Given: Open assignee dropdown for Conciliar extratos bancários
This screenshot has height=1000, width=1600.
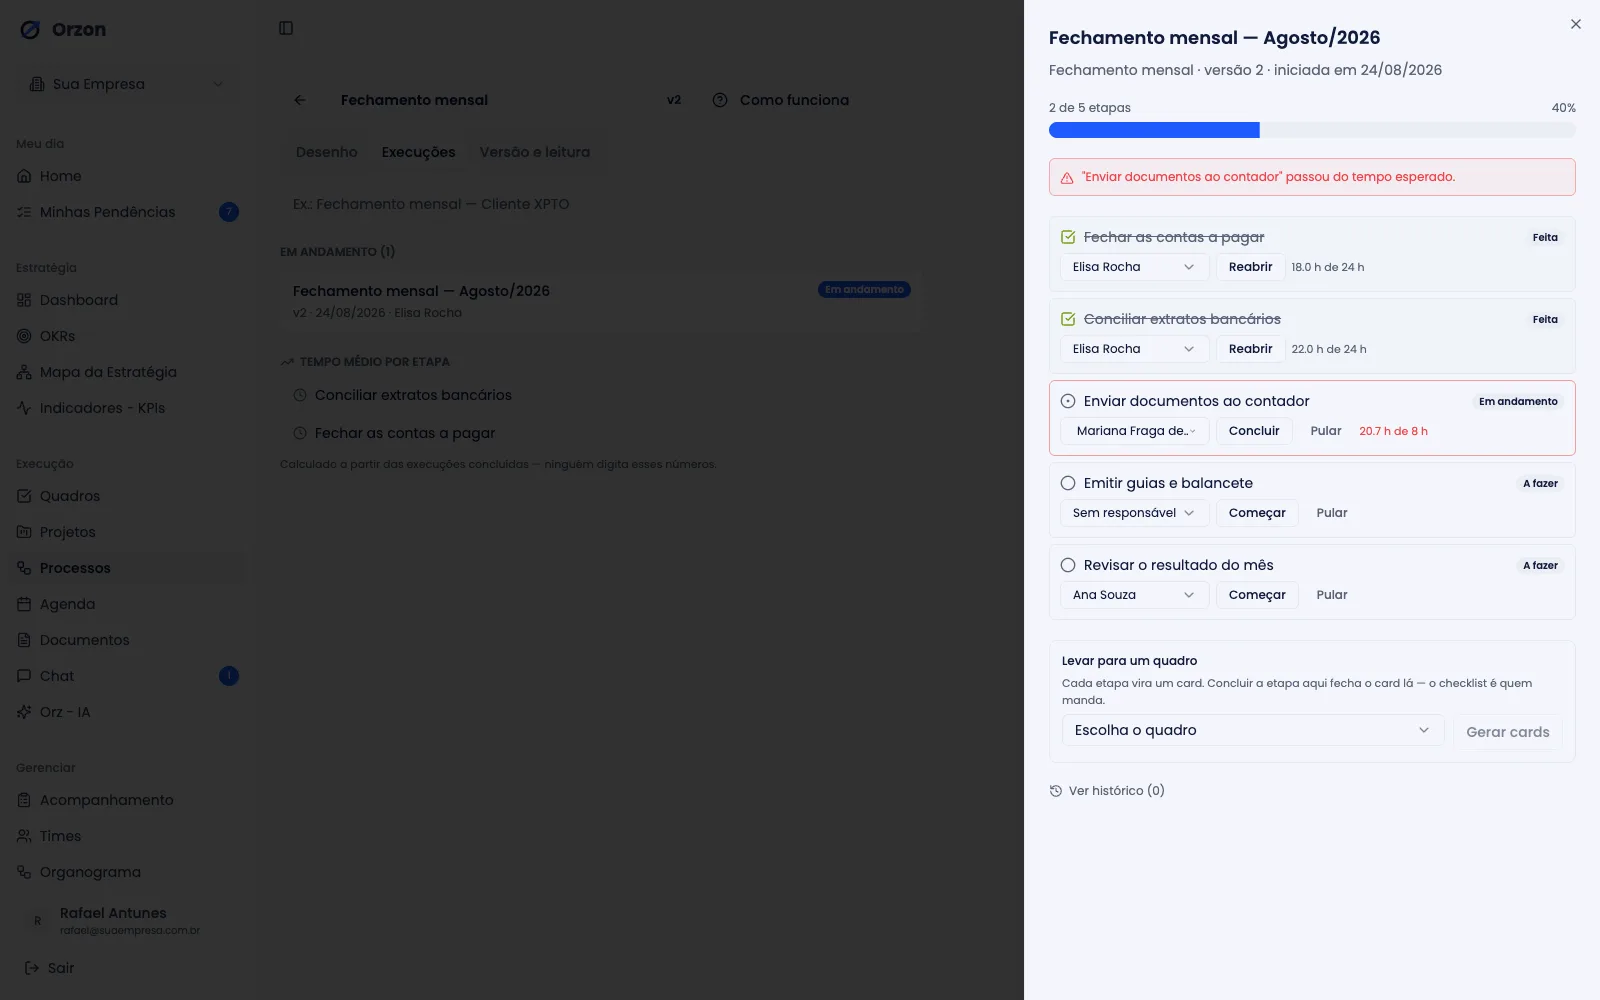Looking at the screenshot, I should tap(1134, 349).
